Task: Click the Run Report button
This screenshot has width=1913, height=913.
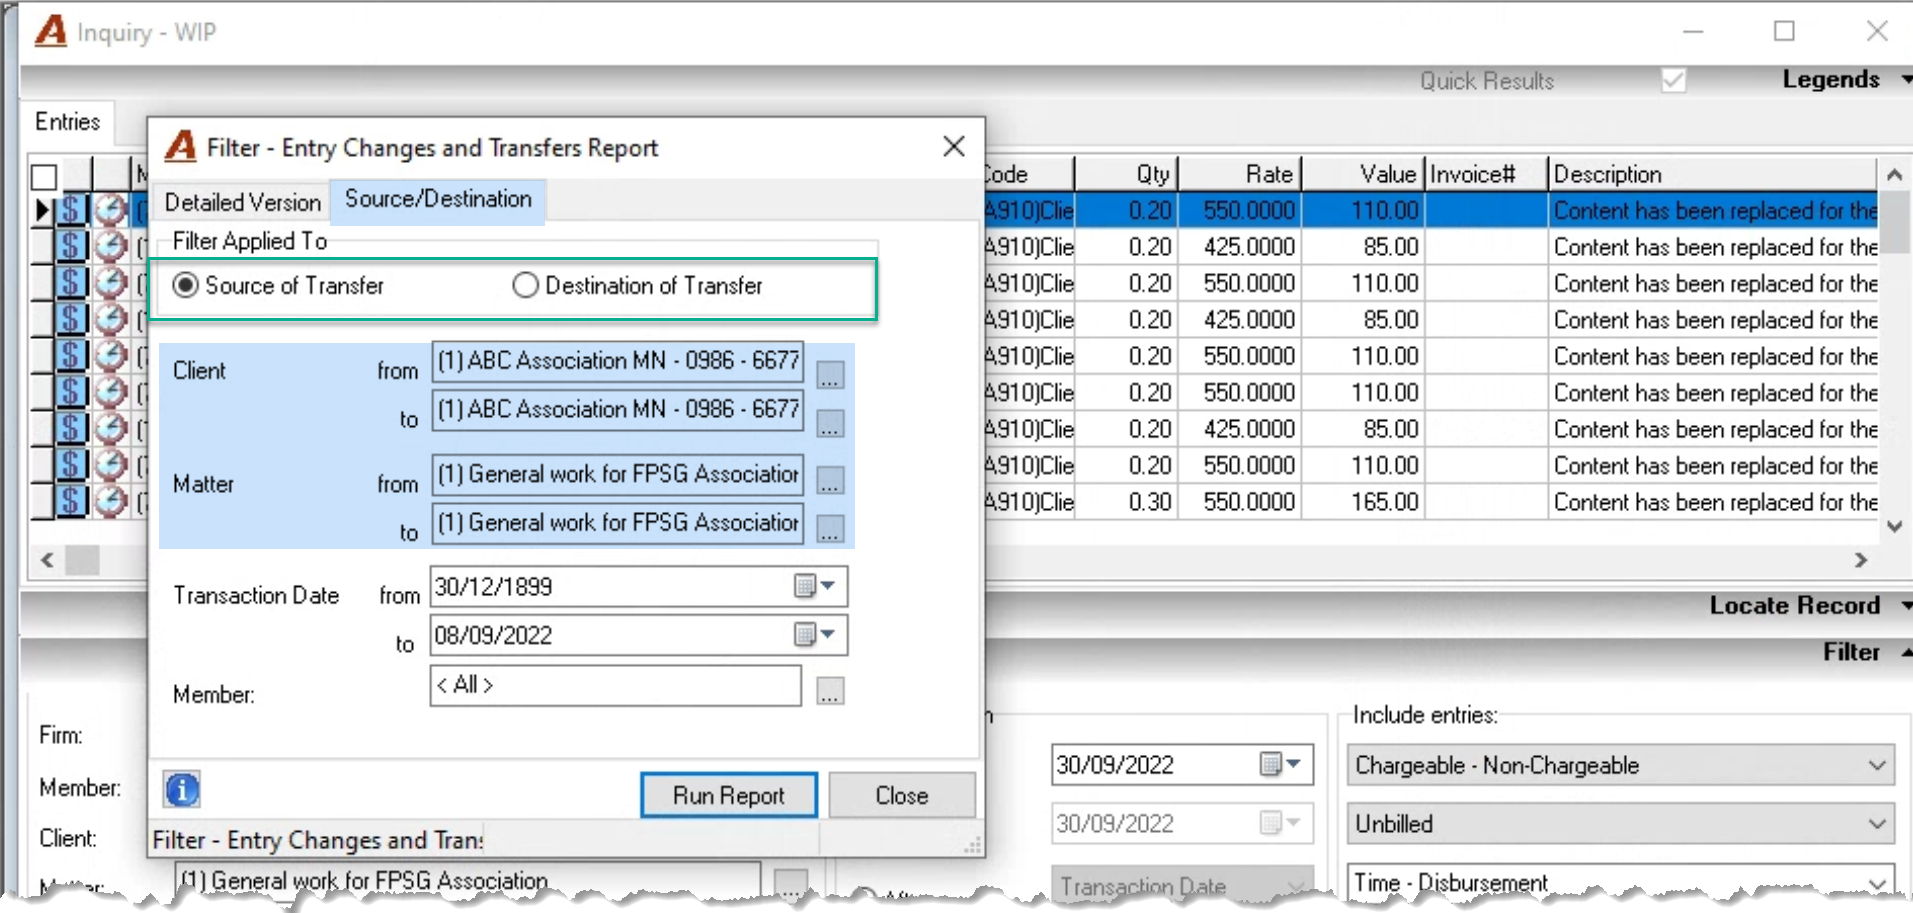Action: click(x=728, y=795)
